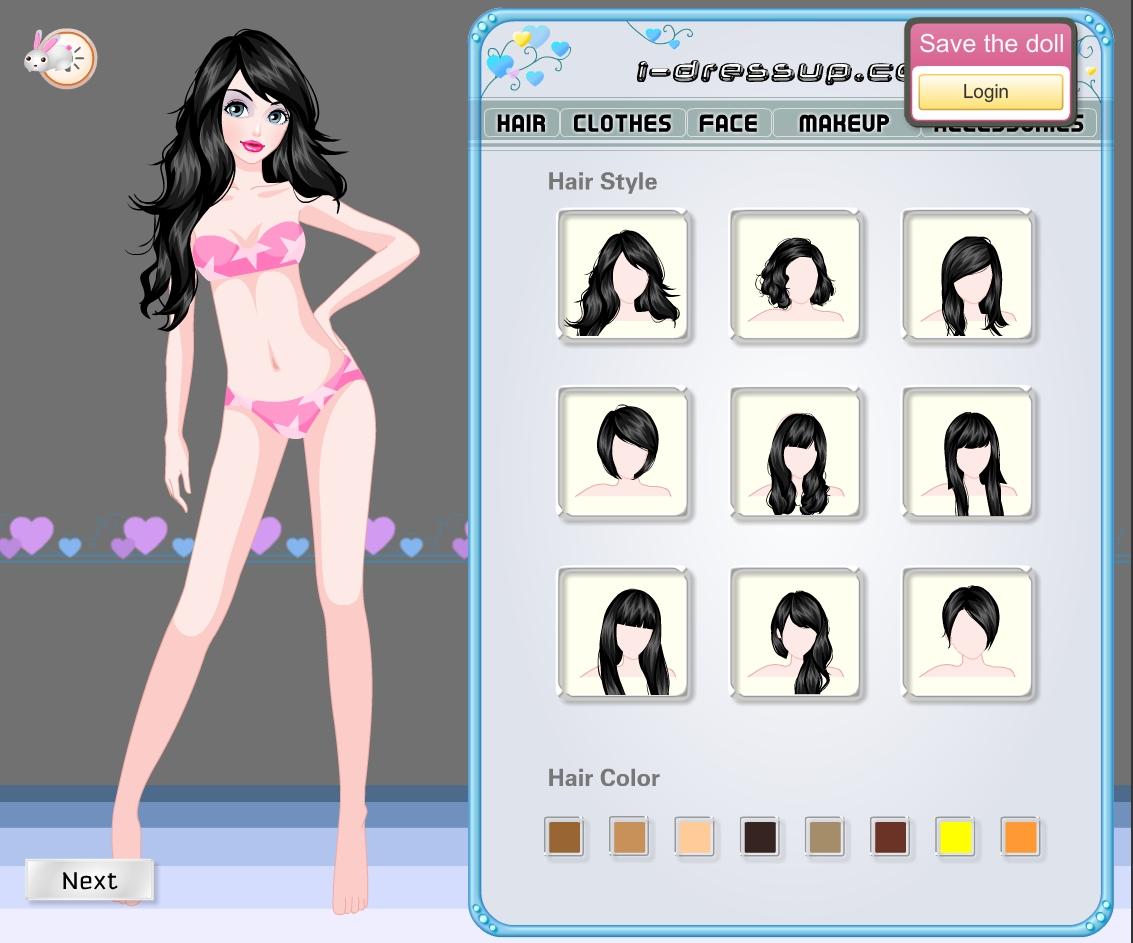Choose the black hair color swatch

759,837
